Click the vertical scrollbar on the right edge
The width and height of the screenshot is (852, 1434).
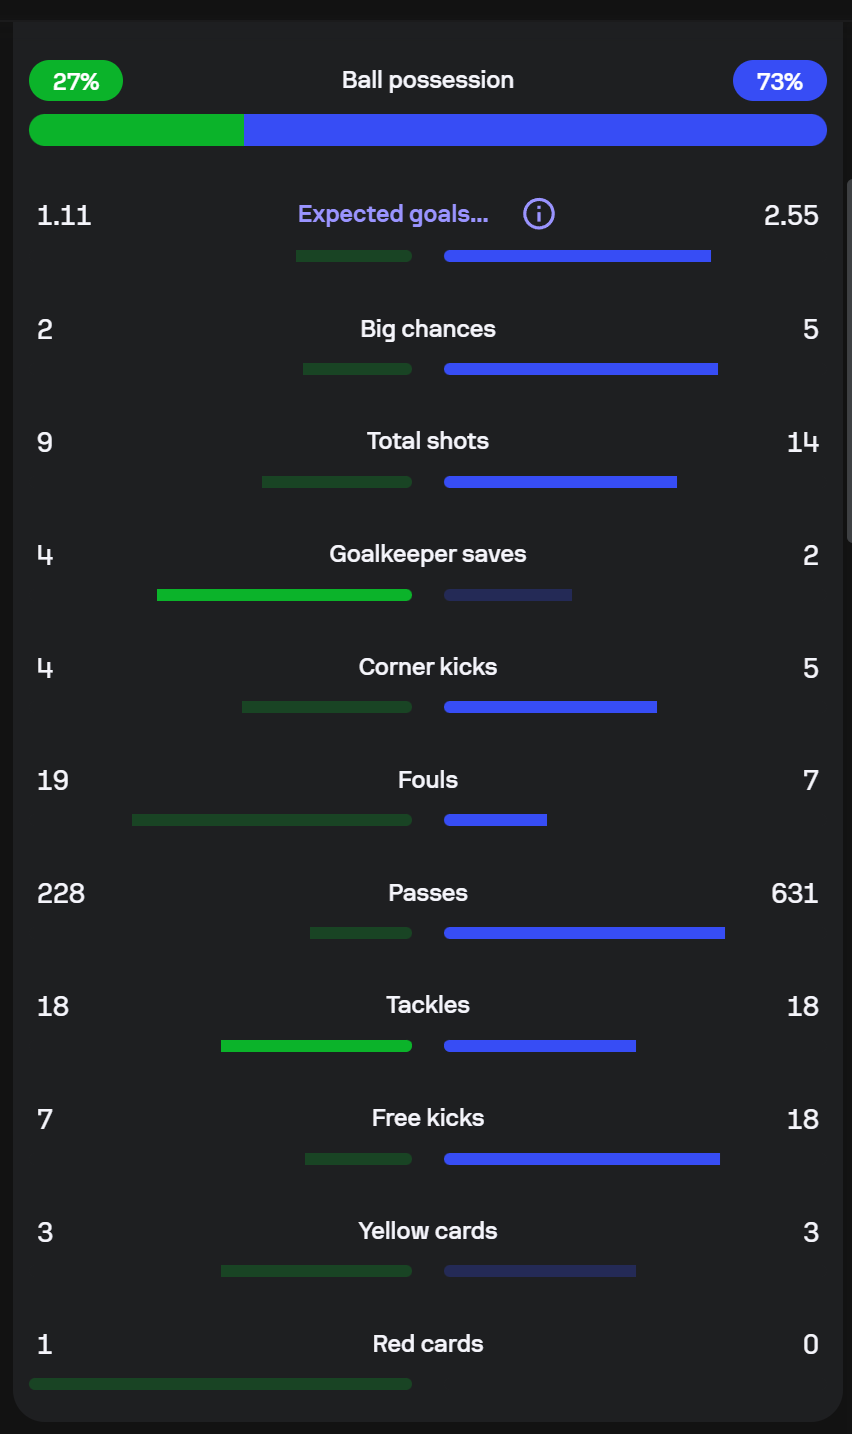848,360
